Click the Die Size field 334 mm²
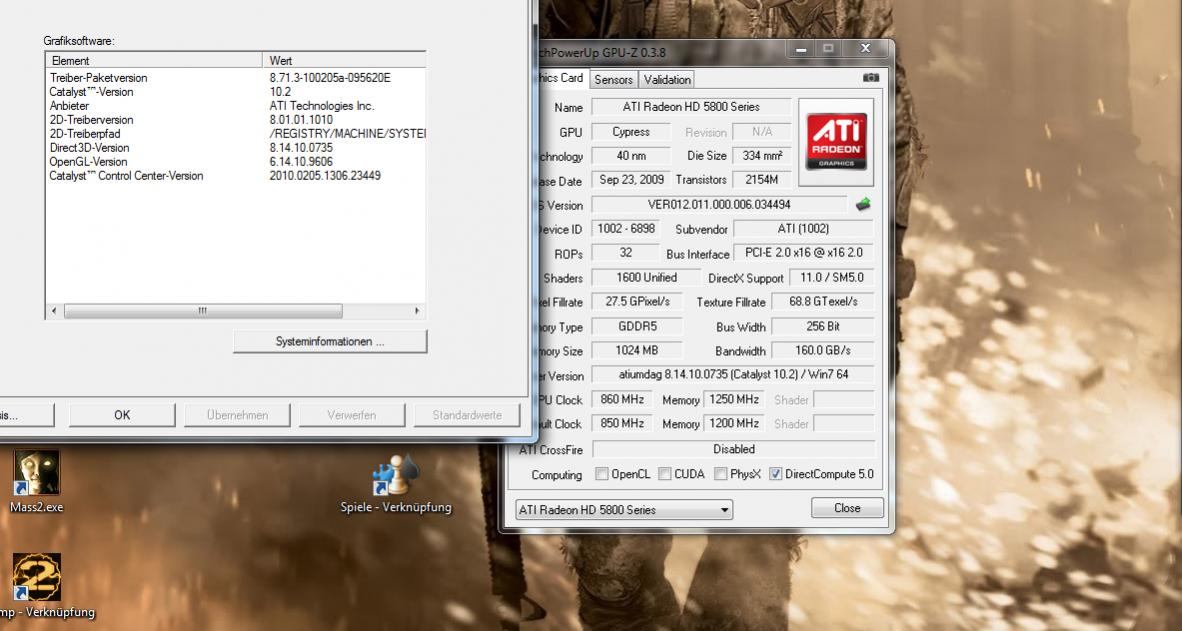The width and height of the screenshot is (1182, 631). click(762, 155)
